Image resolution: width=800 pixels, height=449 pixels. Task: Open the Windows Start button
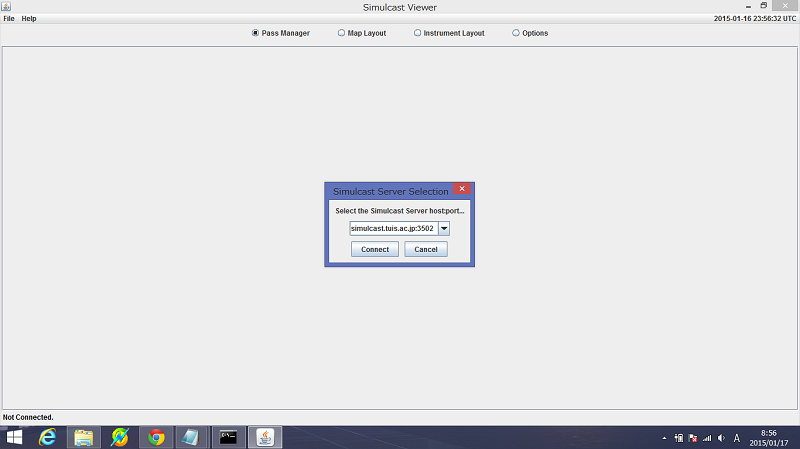click(14, 437)
